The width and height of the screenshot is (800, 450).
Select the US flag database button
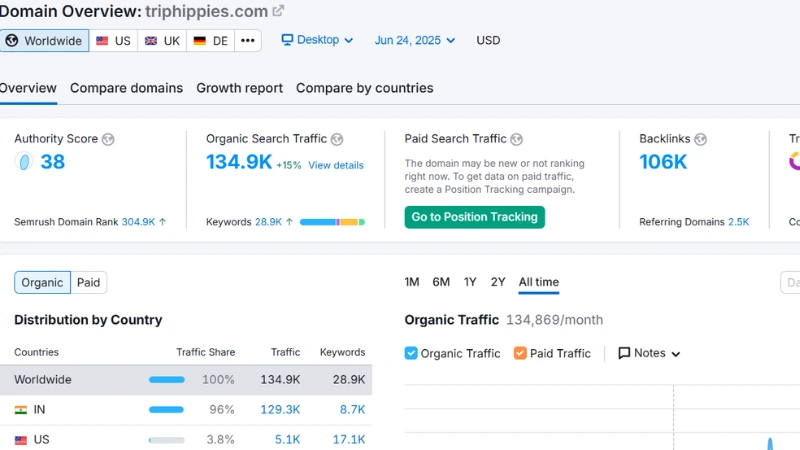[x=113, y=41]
